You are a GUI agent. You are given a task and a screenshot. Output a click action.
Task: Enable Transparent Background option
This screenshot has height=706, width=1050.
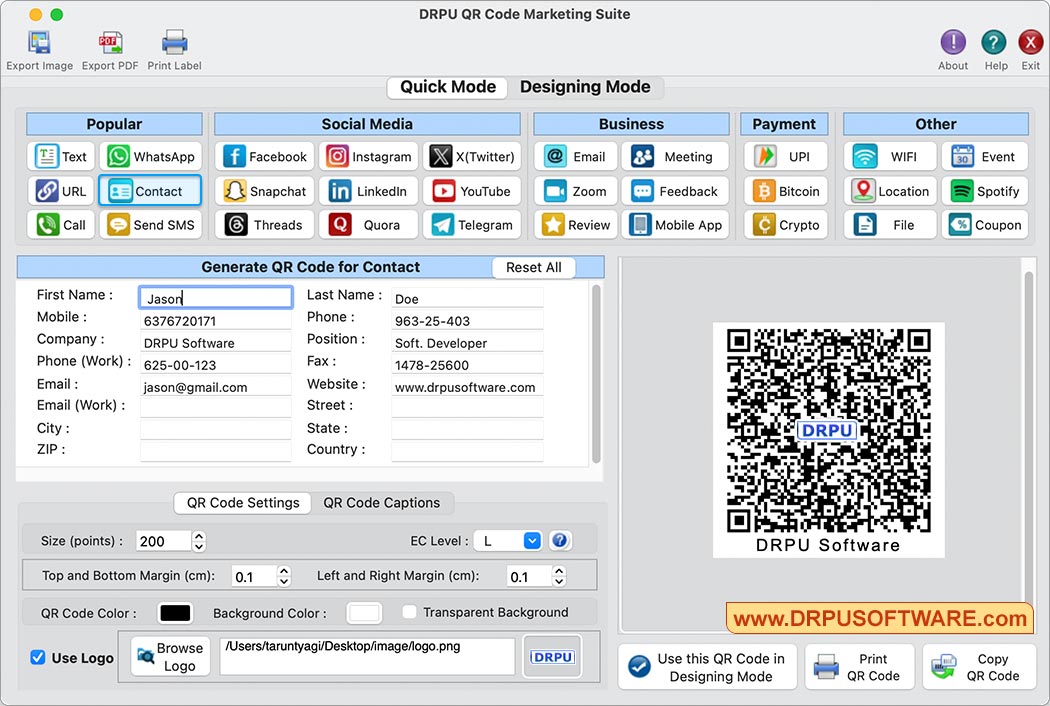pyautogui.click(x=409, y=611)
